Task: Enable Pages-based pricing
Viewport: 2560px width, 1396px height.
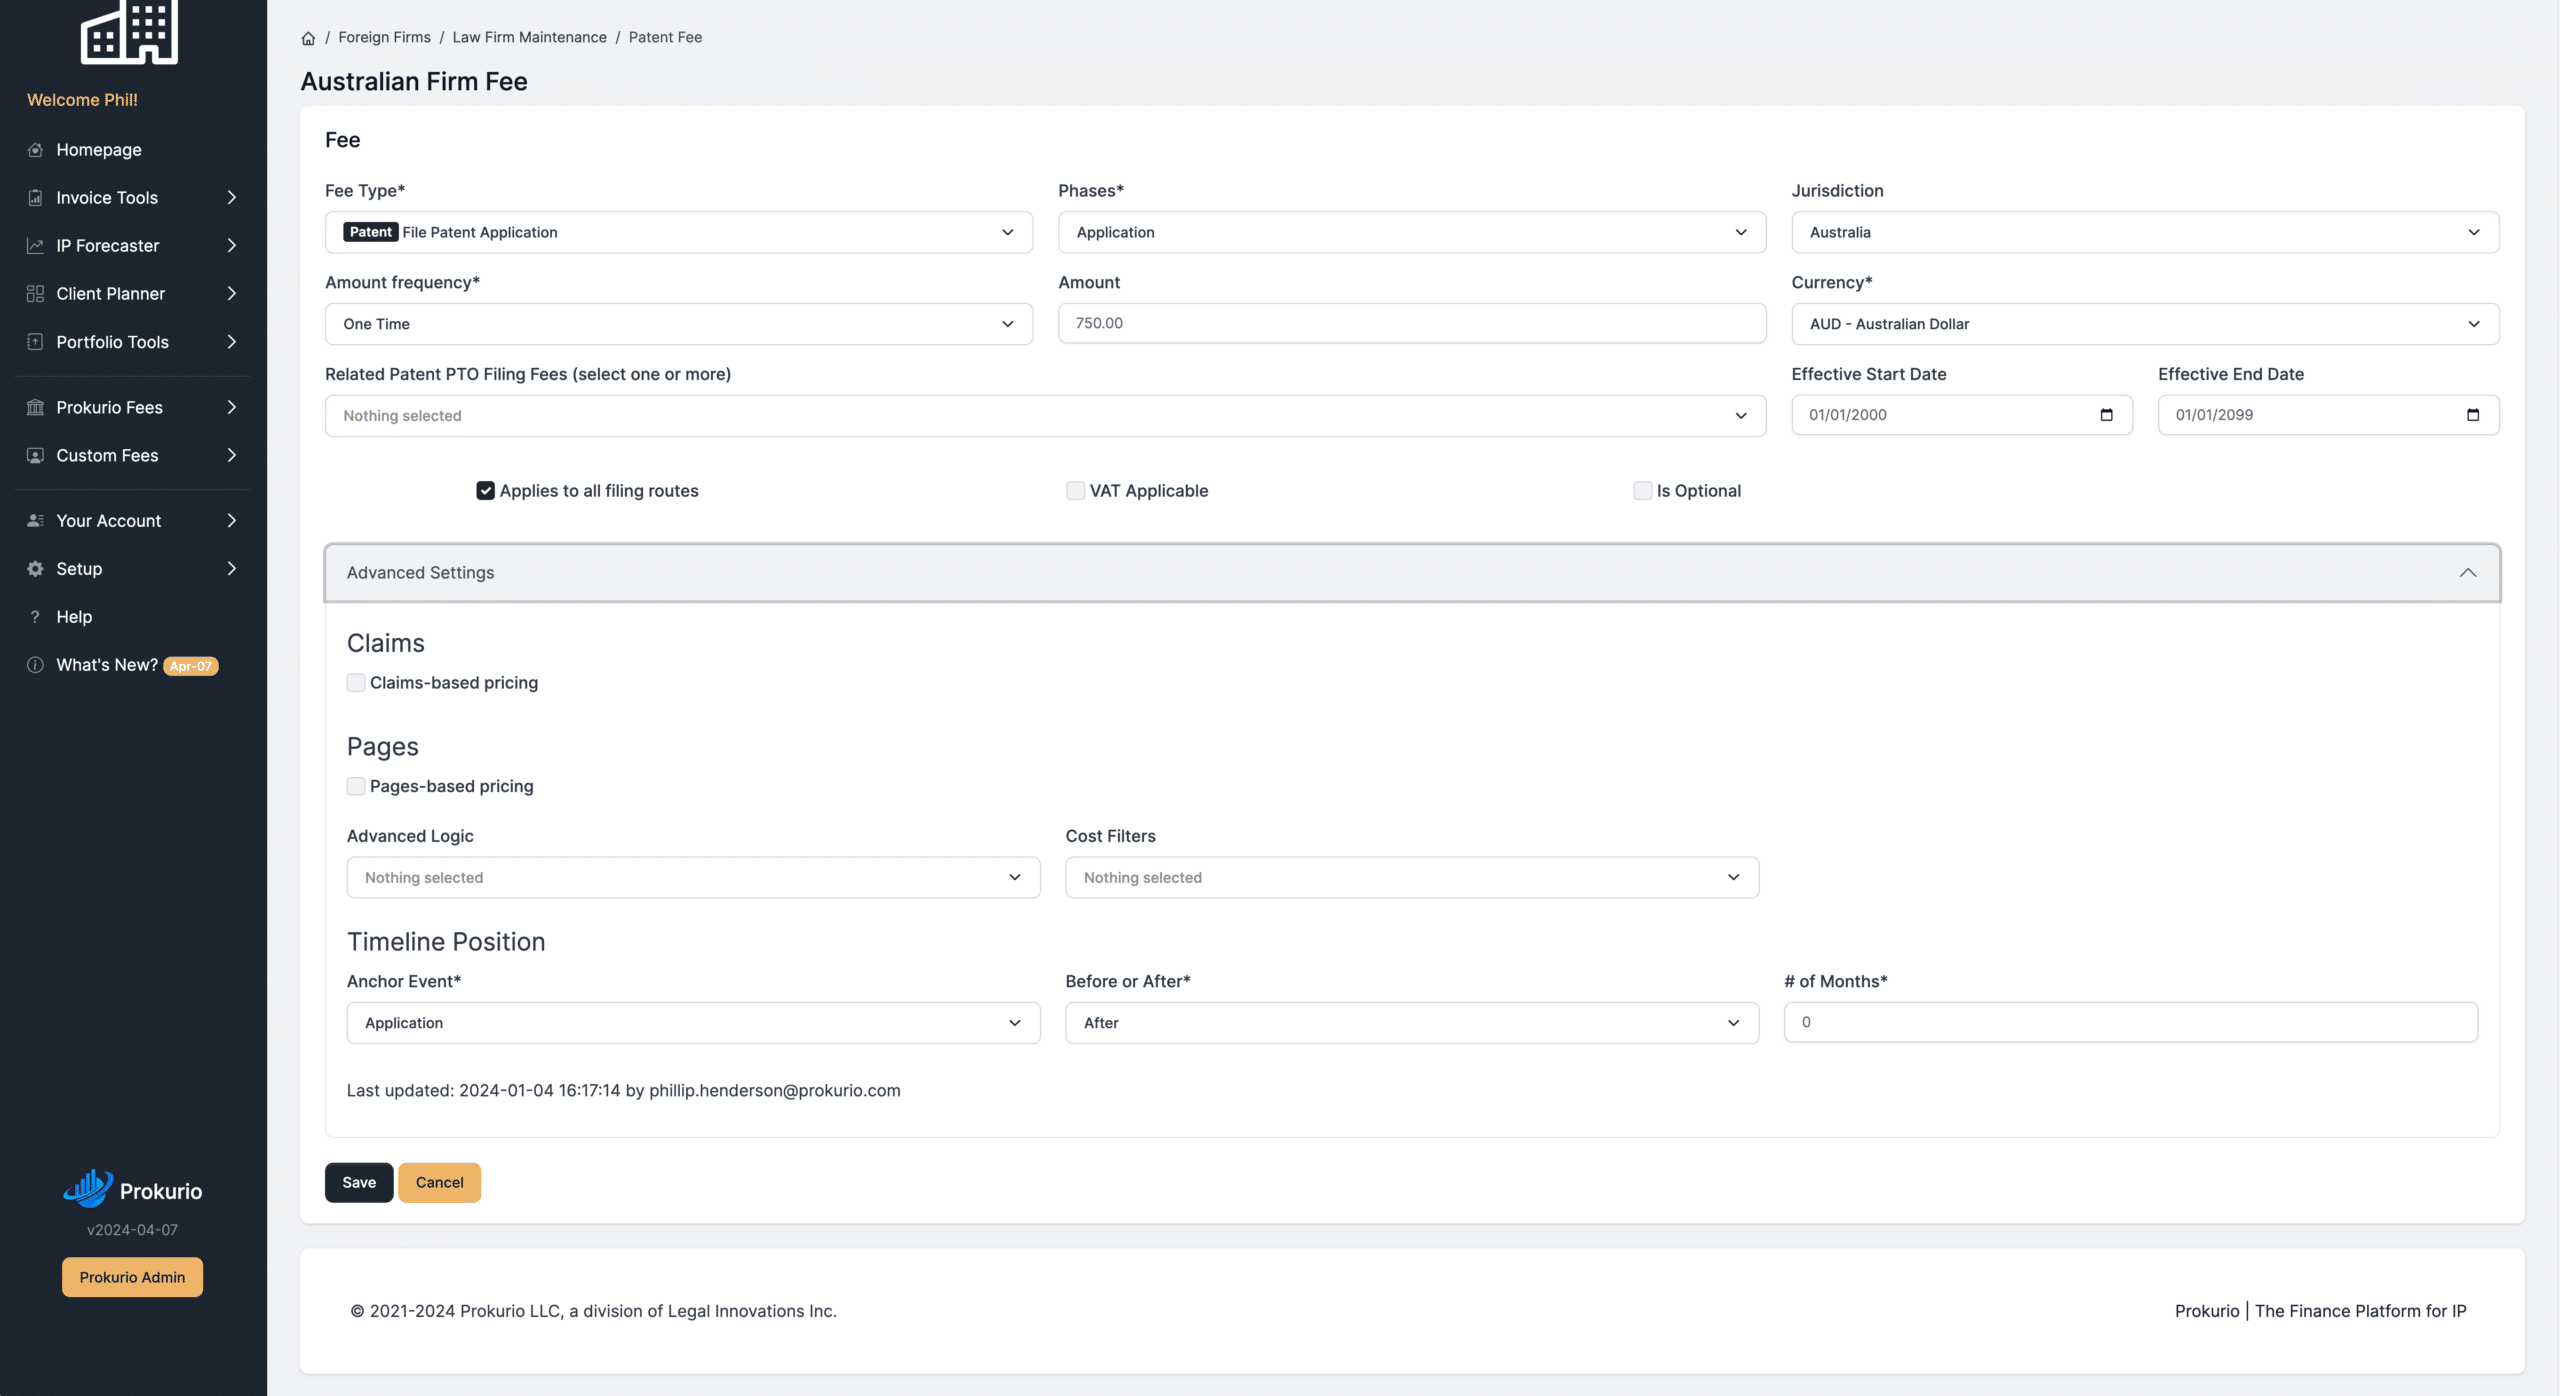Action: coord(356,786)
